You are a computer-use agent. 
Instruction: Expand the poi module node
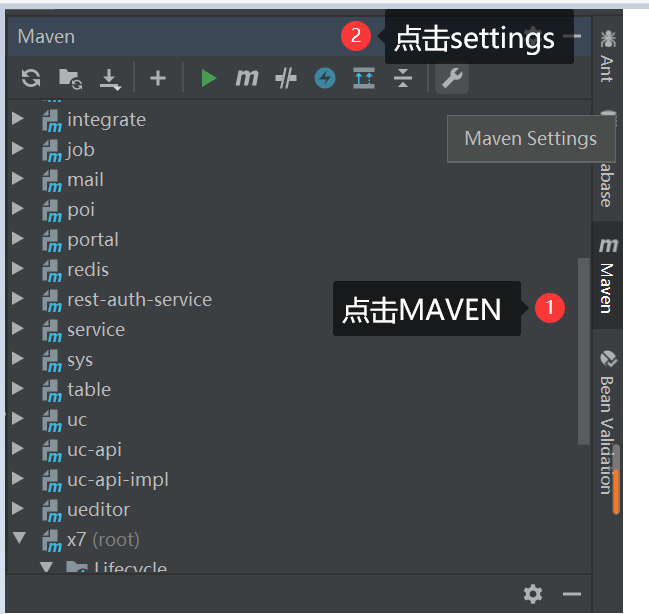(x=18, y=208)
